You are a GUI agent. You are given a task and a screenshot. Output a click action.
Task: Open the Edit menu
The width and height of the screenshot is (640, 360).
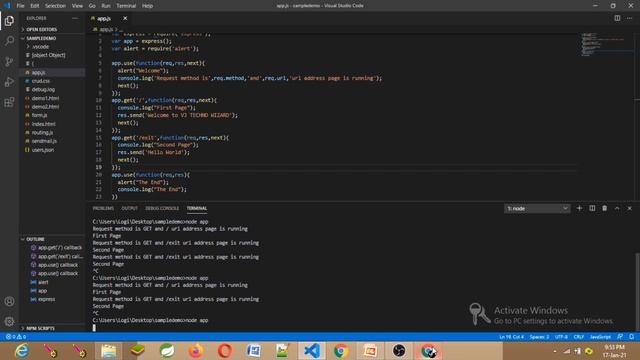coord(35,6)
